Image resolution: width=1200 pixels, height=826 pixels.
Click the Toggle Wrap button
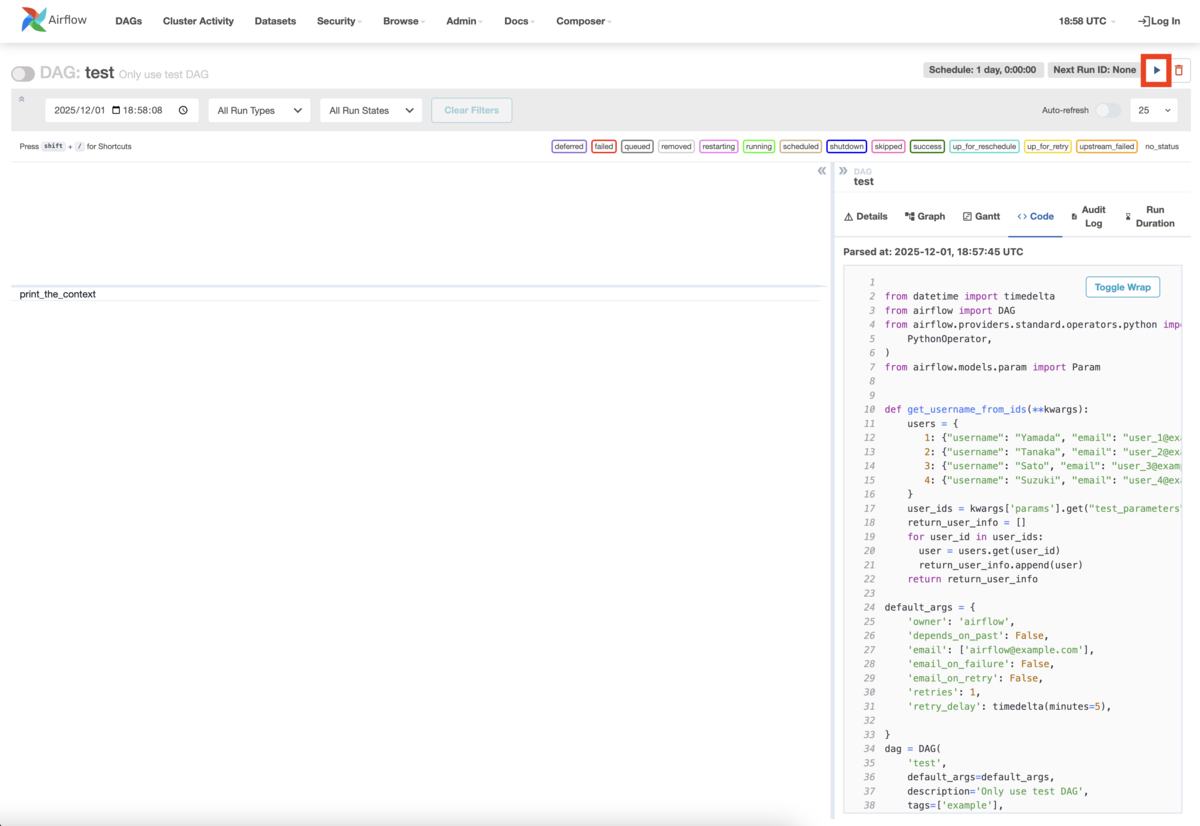point(1122,287)
